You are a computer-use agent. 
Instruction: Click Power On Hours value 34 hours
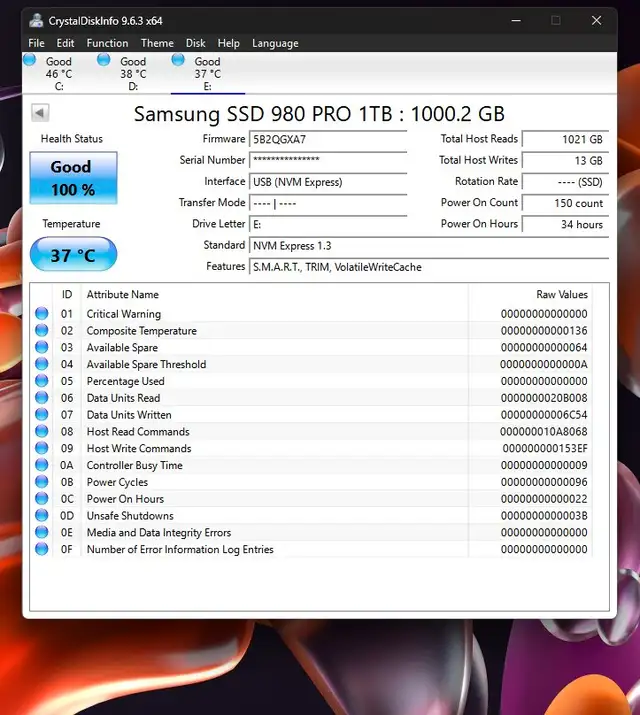coord(565,224)
